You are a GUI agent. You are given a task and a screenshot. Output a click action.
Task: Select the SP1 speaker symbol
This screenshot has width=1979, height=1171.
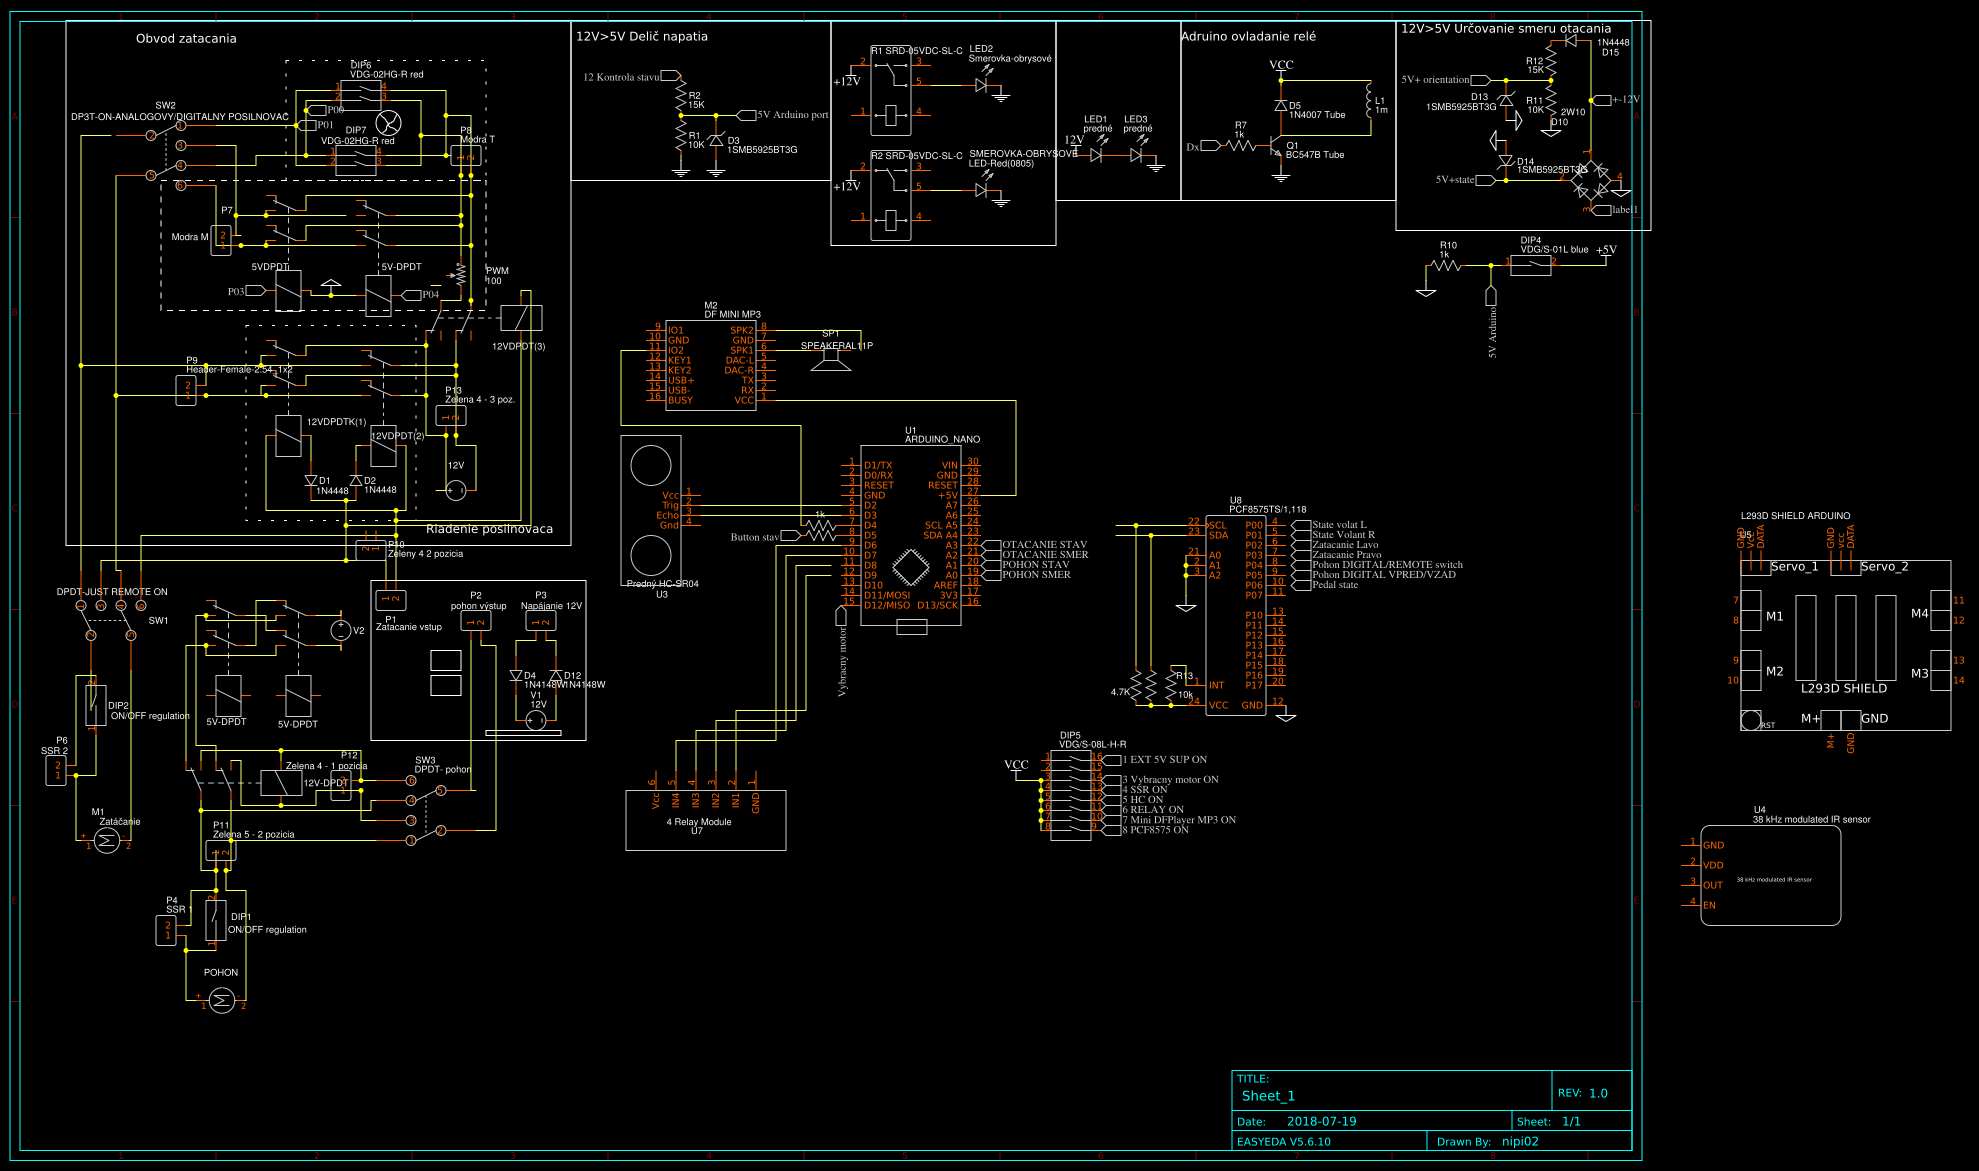[x=830, y=360]
